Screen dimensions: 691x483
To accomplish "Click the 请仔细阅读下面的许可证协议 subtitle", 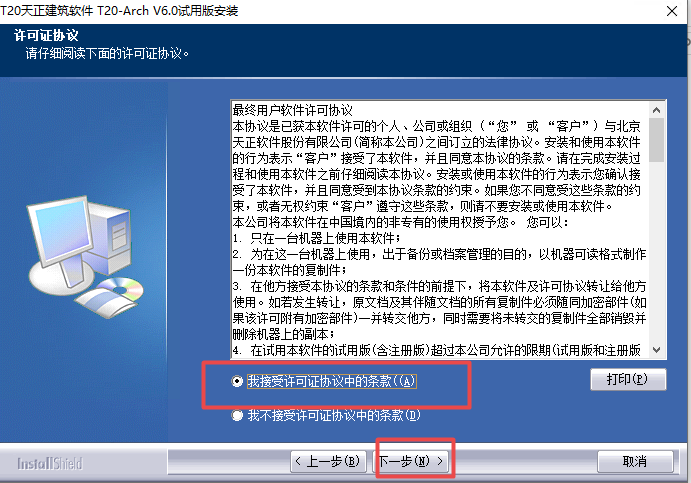I will 107,54.
